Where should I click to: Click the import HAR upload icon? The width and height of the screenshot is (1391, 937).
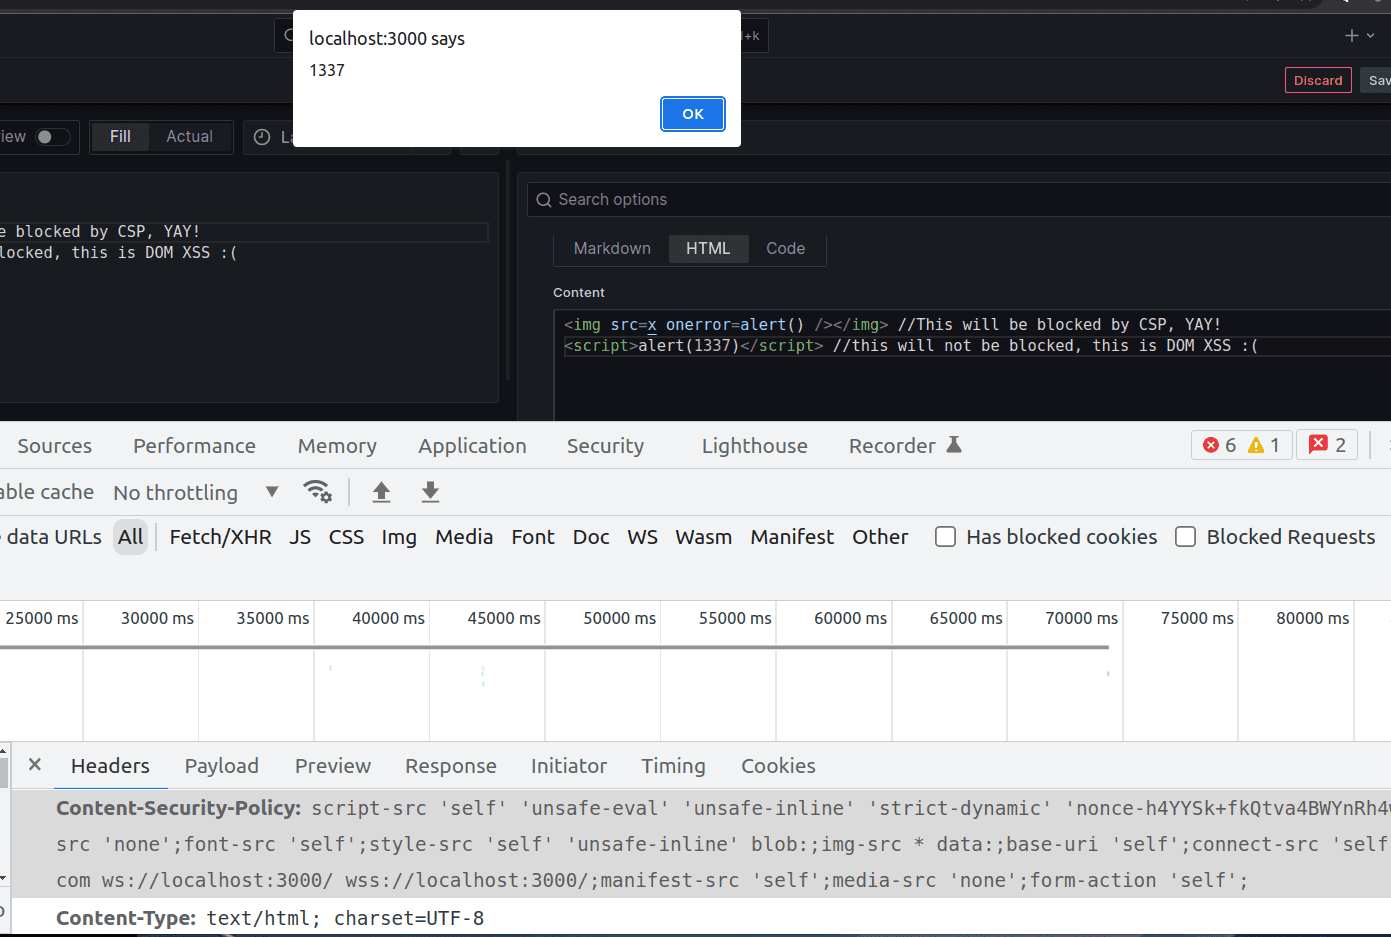click(381, 492)
